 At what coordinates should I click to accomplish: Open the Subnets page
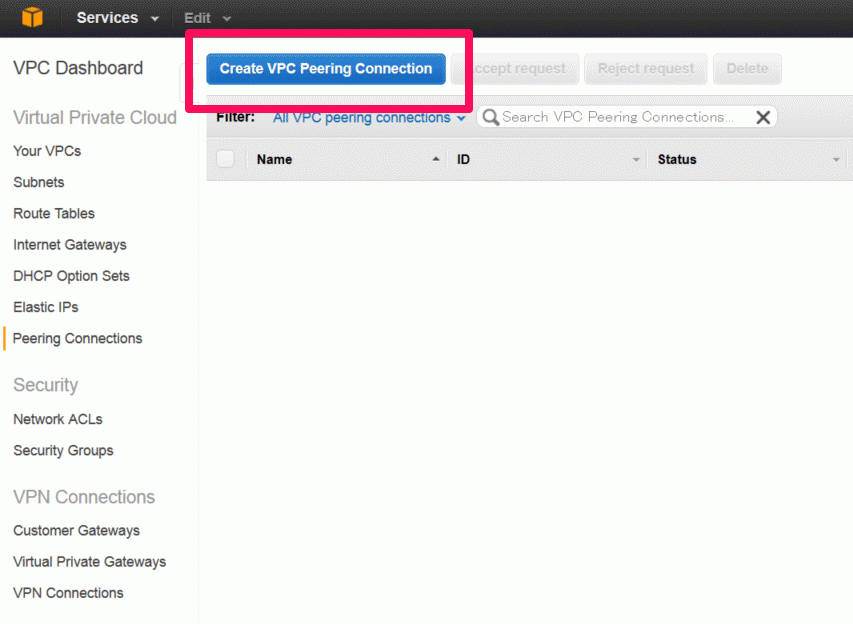pos(39,182)
